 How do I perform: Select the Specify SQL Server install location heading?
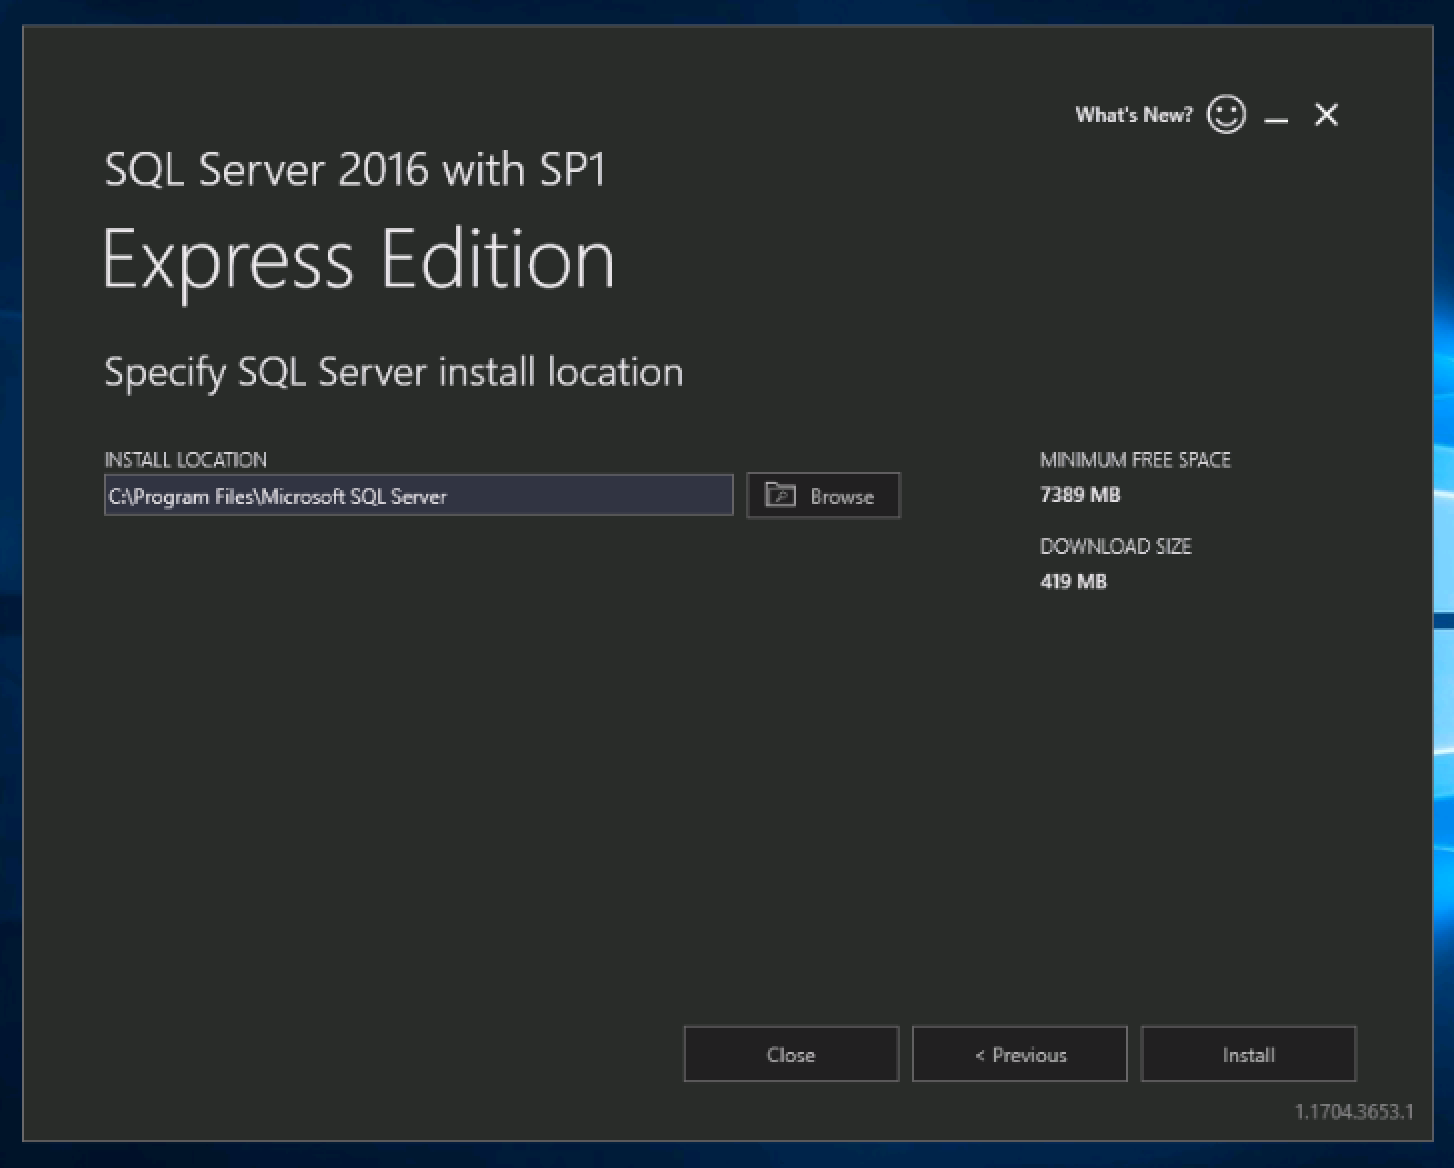[x=394, y=373]
